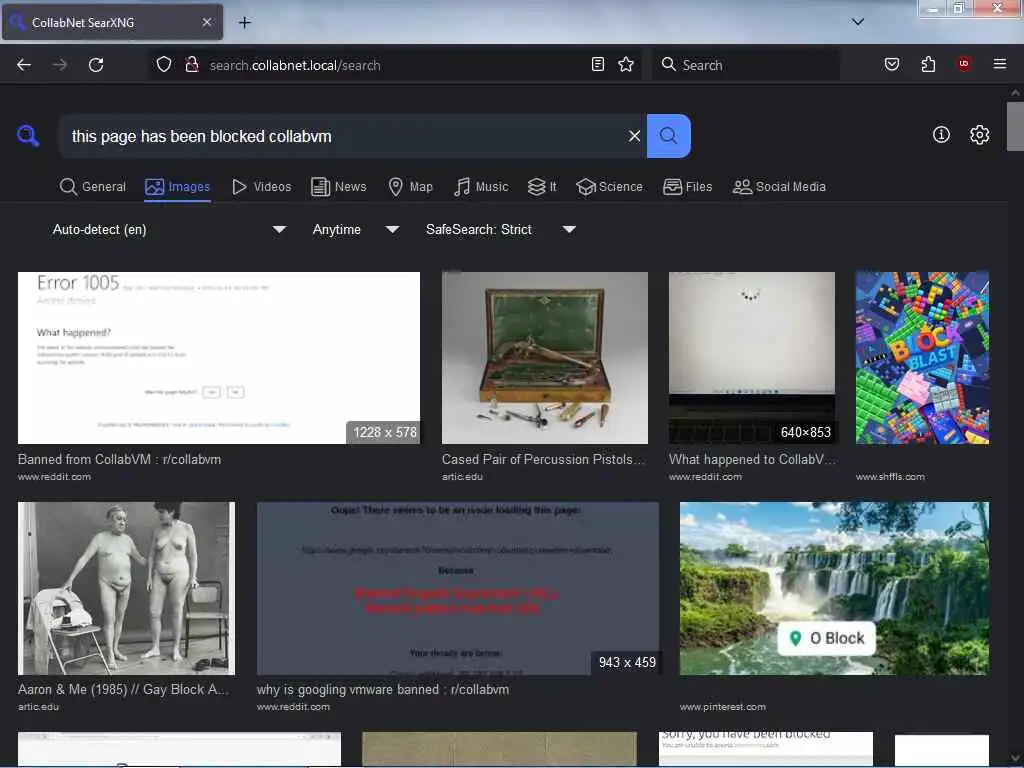Open a new browser tab
Image resolution: width=1024 pixels, height=768 pixels.
point(244,23)
